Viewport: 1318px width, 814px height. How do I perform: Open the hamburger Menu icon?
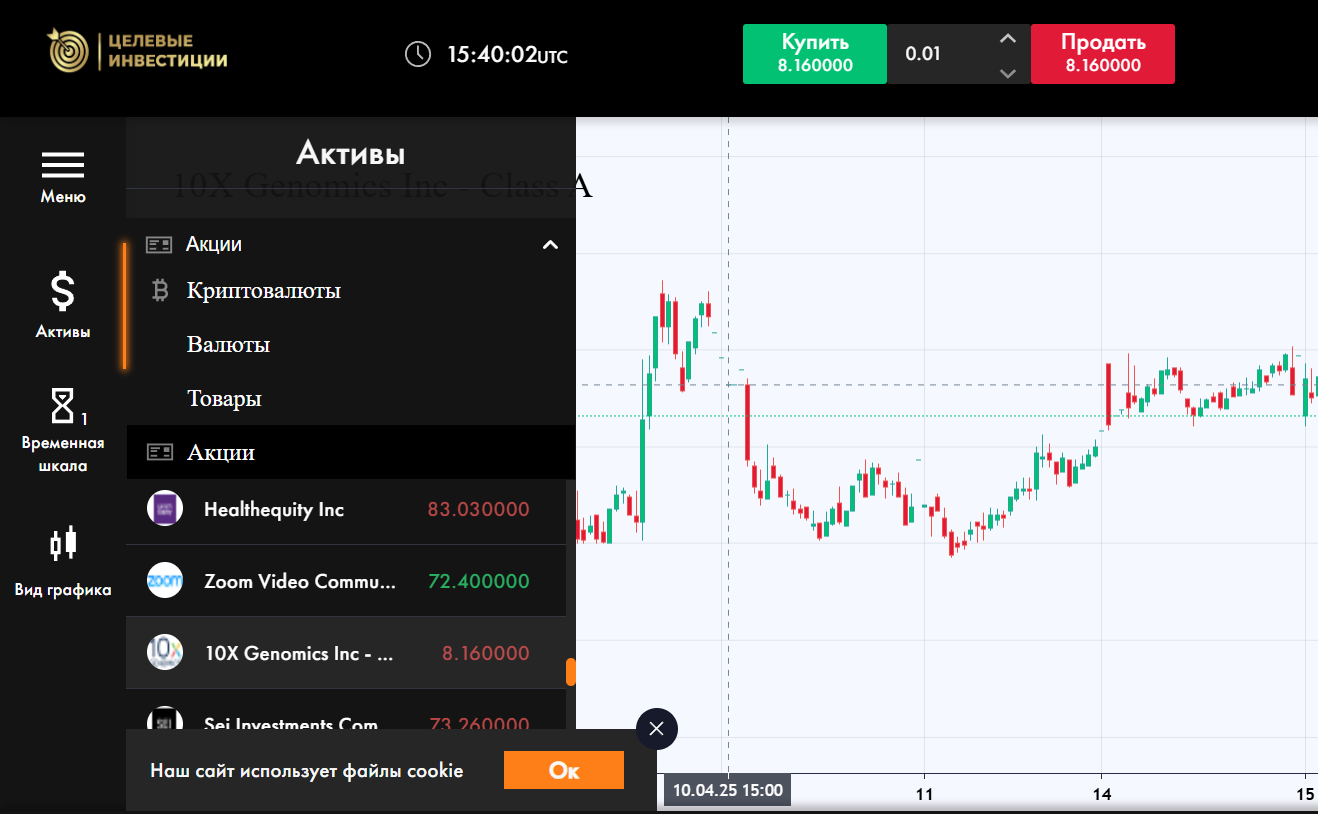pos(63,165)
